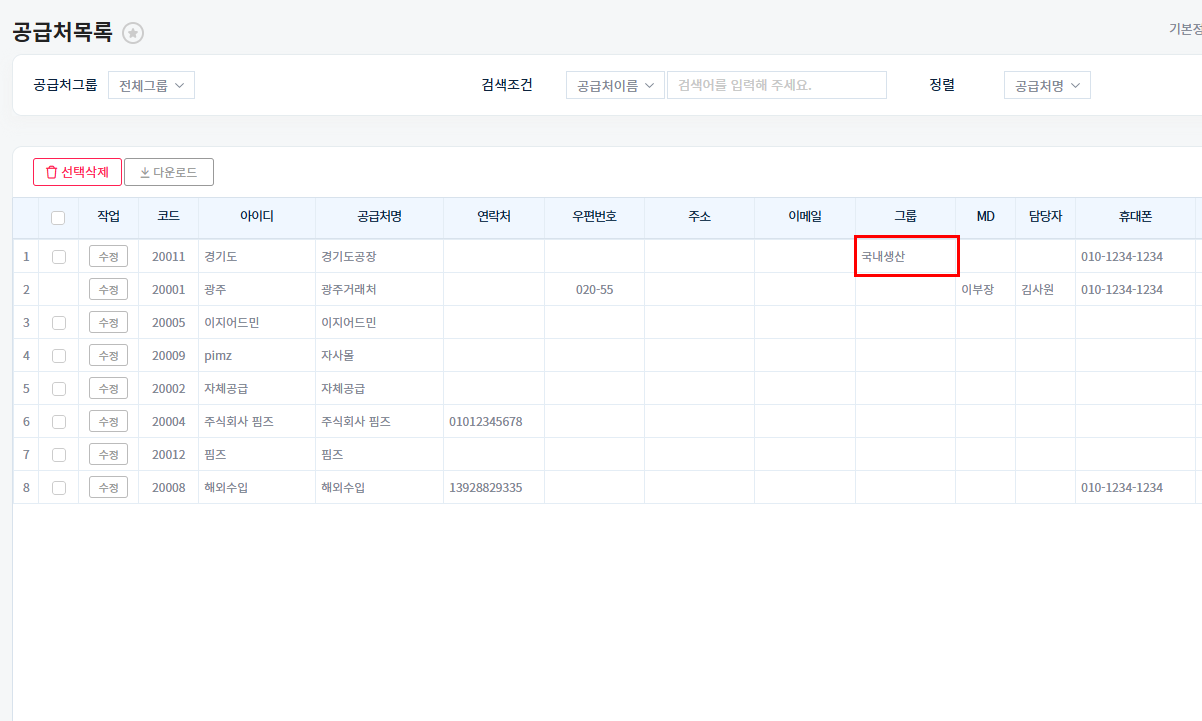1202x721 pixels.
Task: Edit the pimz supplier via 수정
Action: (x=108, y=355)
